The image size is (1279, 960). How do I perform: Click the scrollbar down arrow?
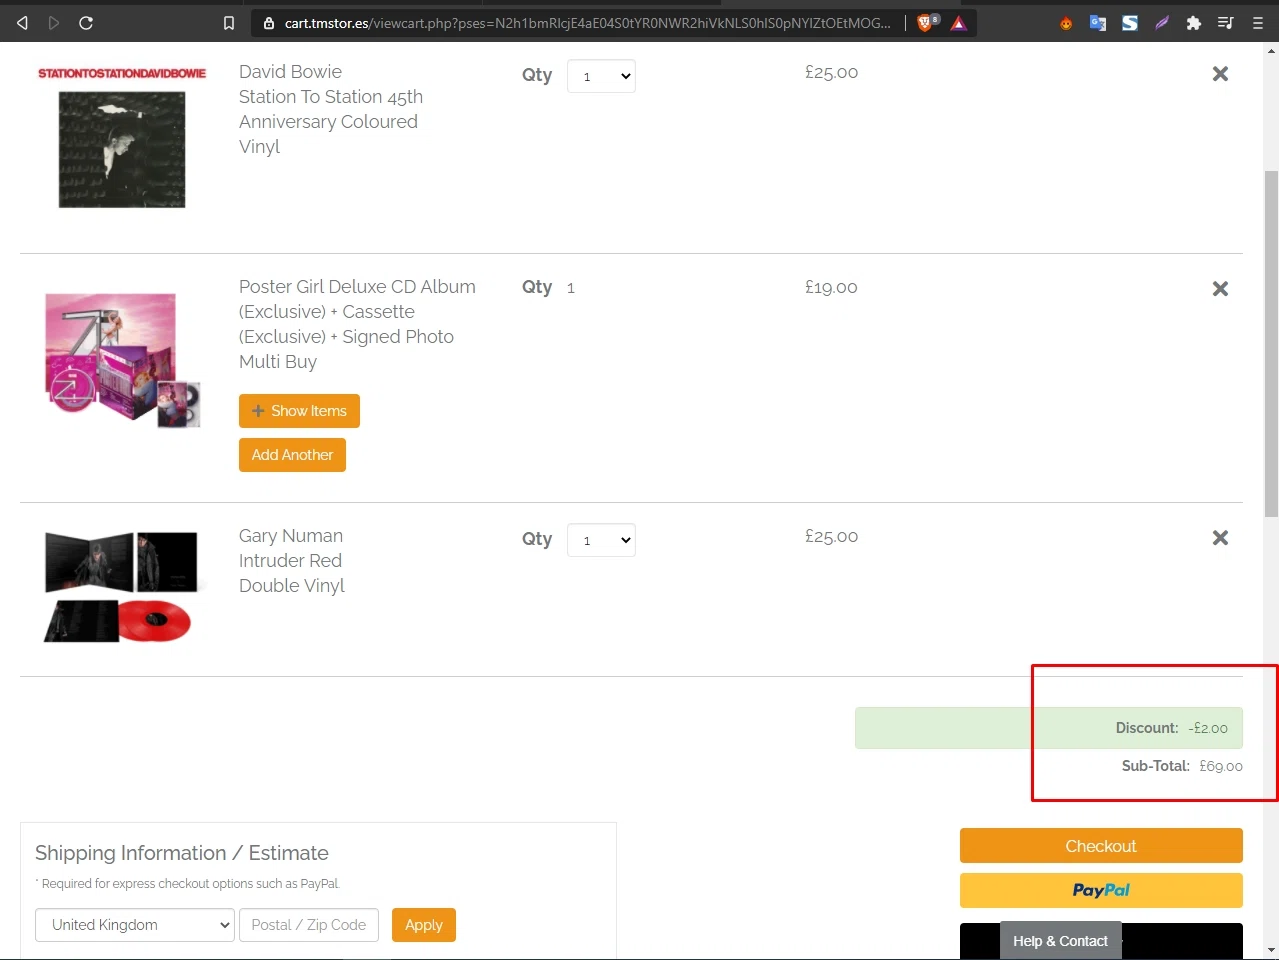coord(1271,950)
